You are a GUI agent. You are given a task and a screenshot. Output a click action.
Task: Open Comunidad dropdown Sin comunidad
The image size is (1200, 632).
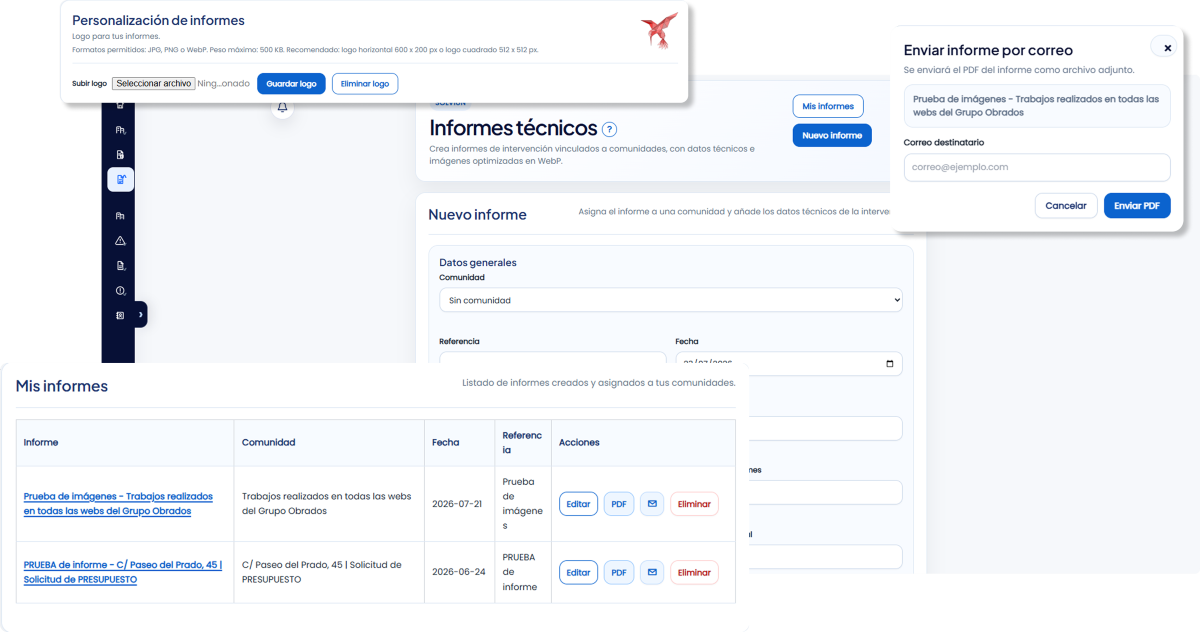[x=671, y=300]
